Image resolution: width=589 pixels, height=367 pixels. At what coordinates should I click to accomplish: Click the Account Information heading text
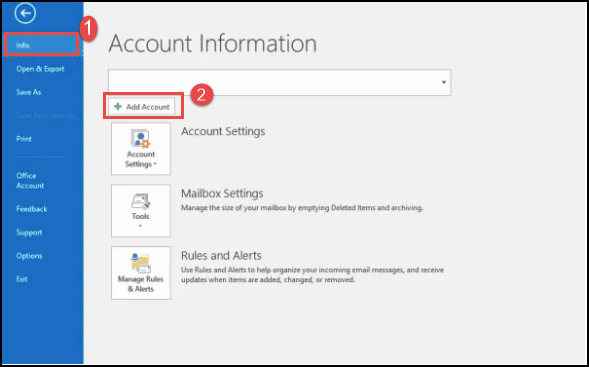(213, 44)
